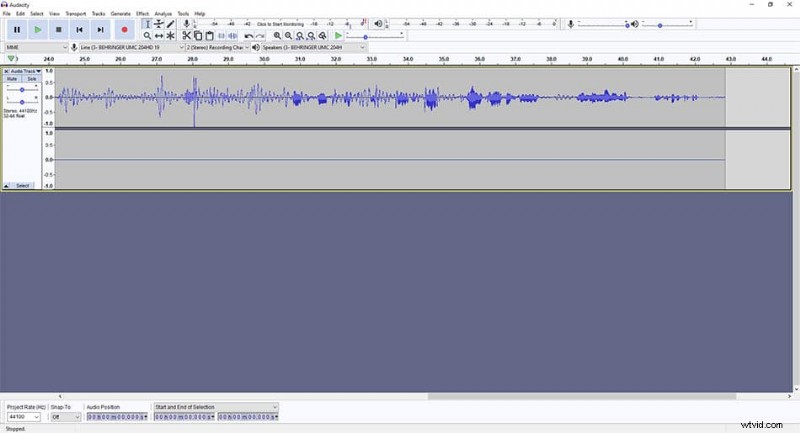The height and width of the screenshot is (433, 800).
Task: Open the Analyze menu
Action: pos(163,14)
